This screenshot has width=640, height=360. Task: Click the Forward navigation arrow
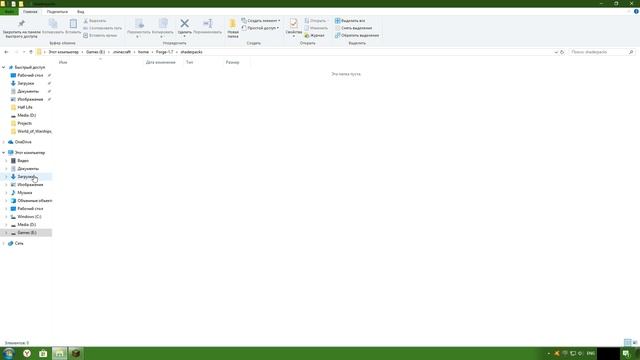click(16, 52)
